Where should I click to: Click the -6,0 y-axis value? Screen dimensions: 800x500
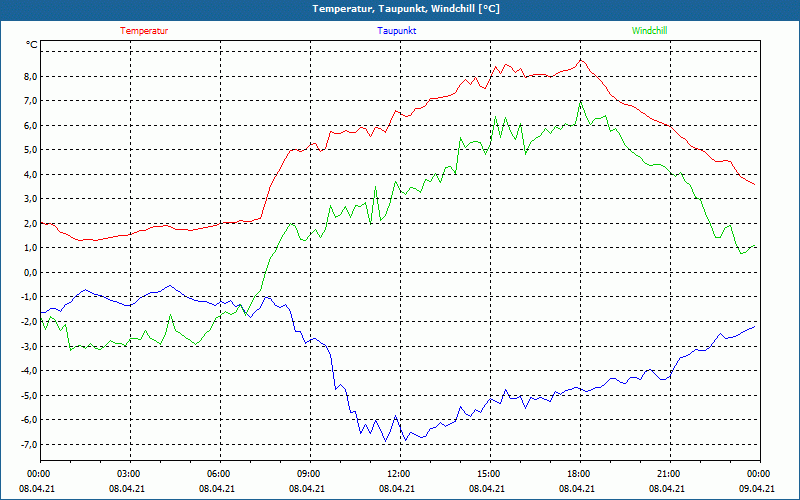(x=30, y=420)
